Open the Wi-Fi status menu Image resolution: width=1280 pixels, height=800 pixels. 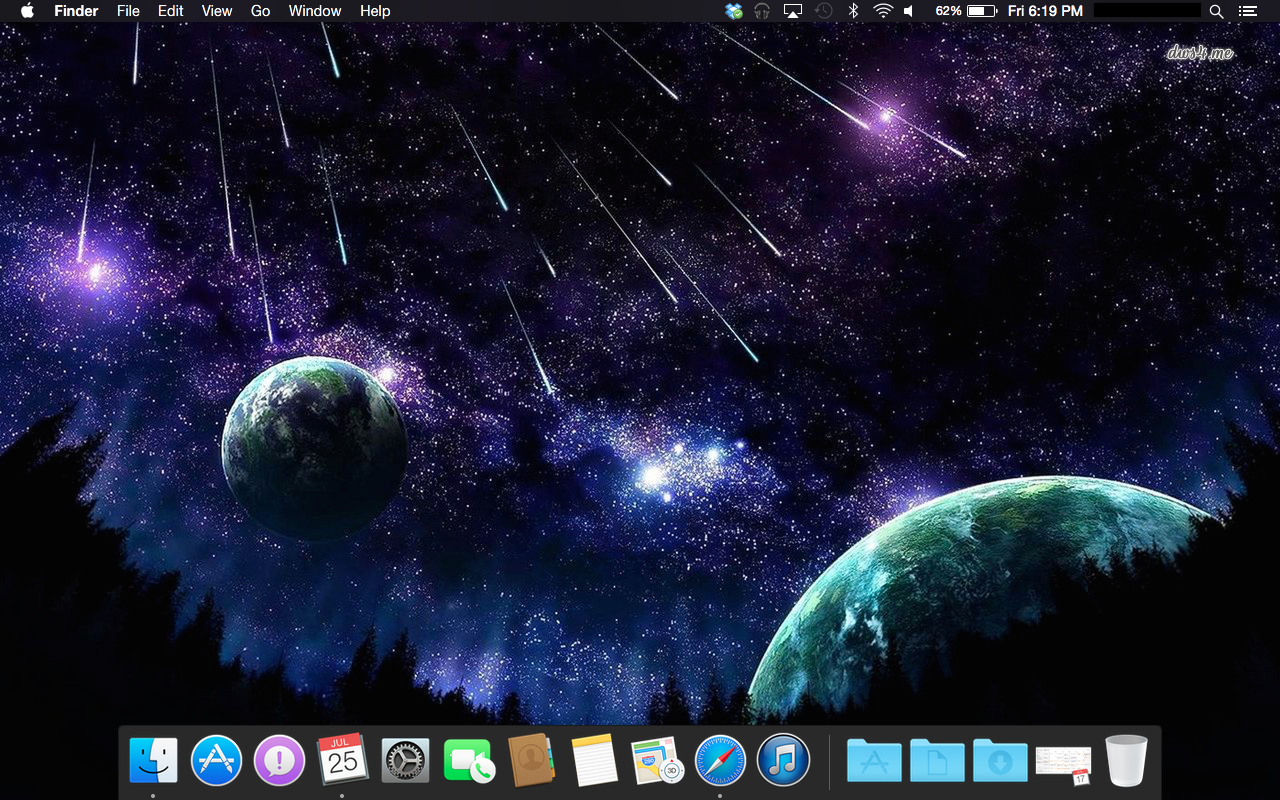(882, 11)
